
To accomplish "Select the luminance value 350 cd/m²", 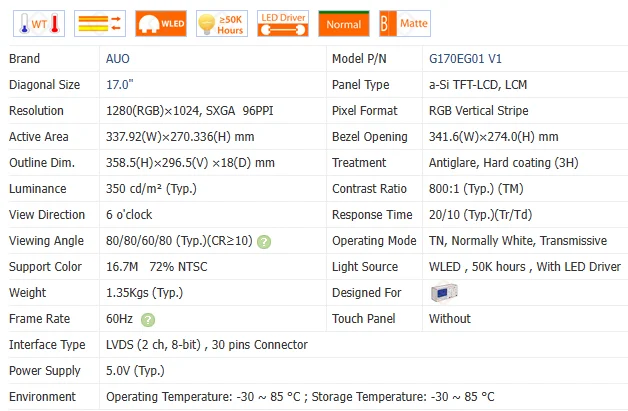I will click(x=133, y=189).
